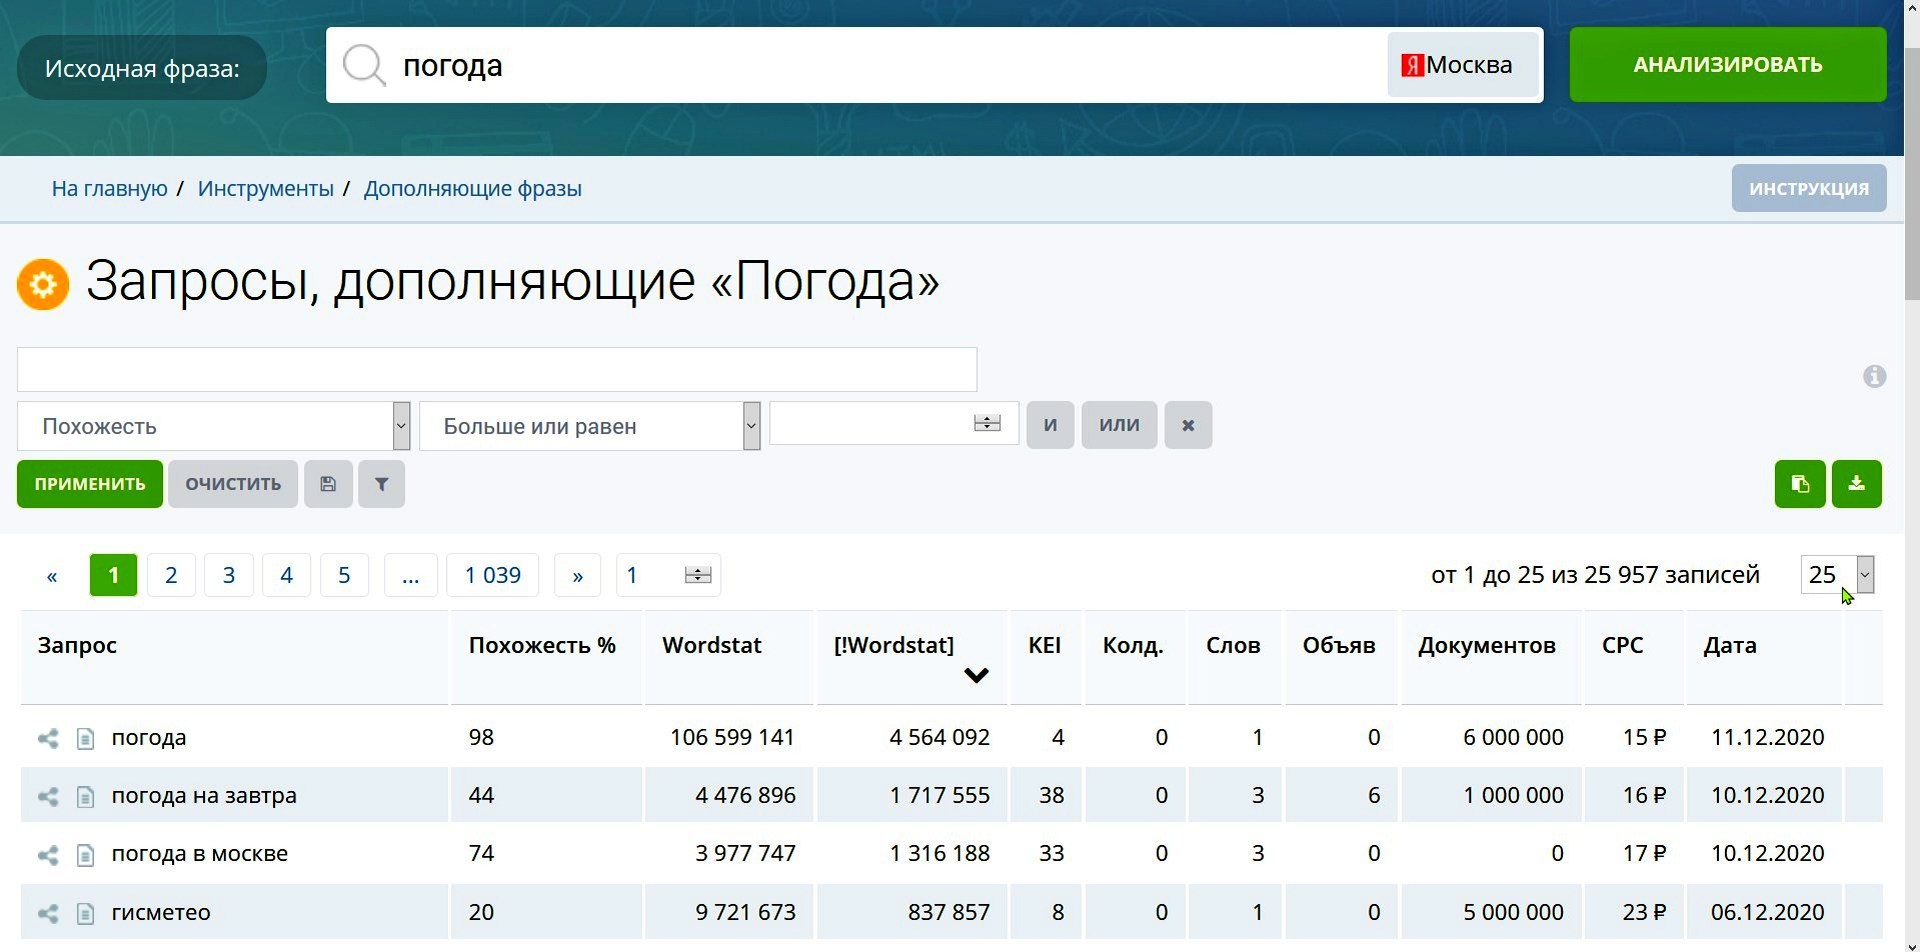Click the save filter floppy disk icon
This screenshot has height=952, width=1920.
[x=328, y=484]
